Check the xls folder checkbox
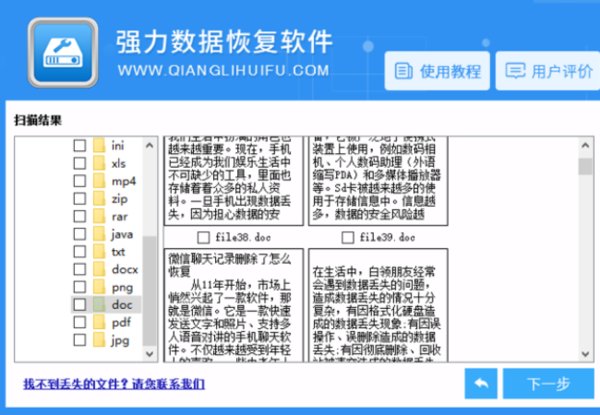Viewport: 600px width, 415px height. (80, 163)
